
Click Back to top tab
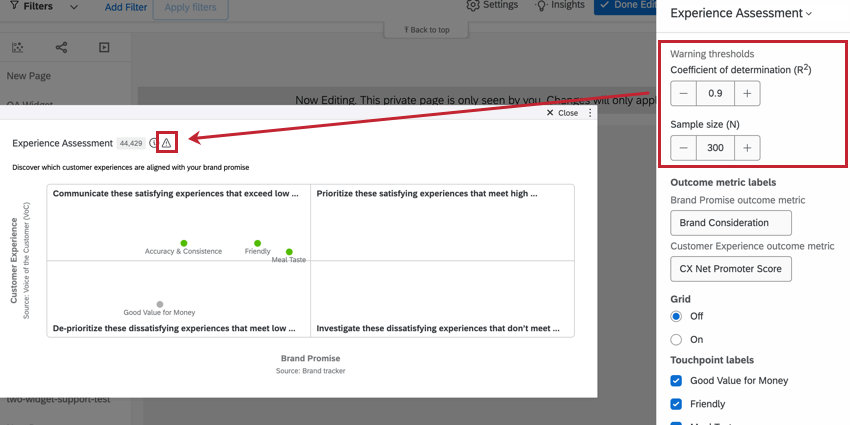426,30
